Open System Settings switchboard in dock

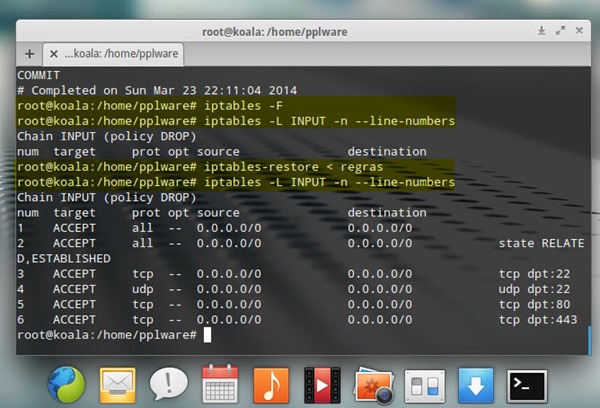(x=425, y=386)
